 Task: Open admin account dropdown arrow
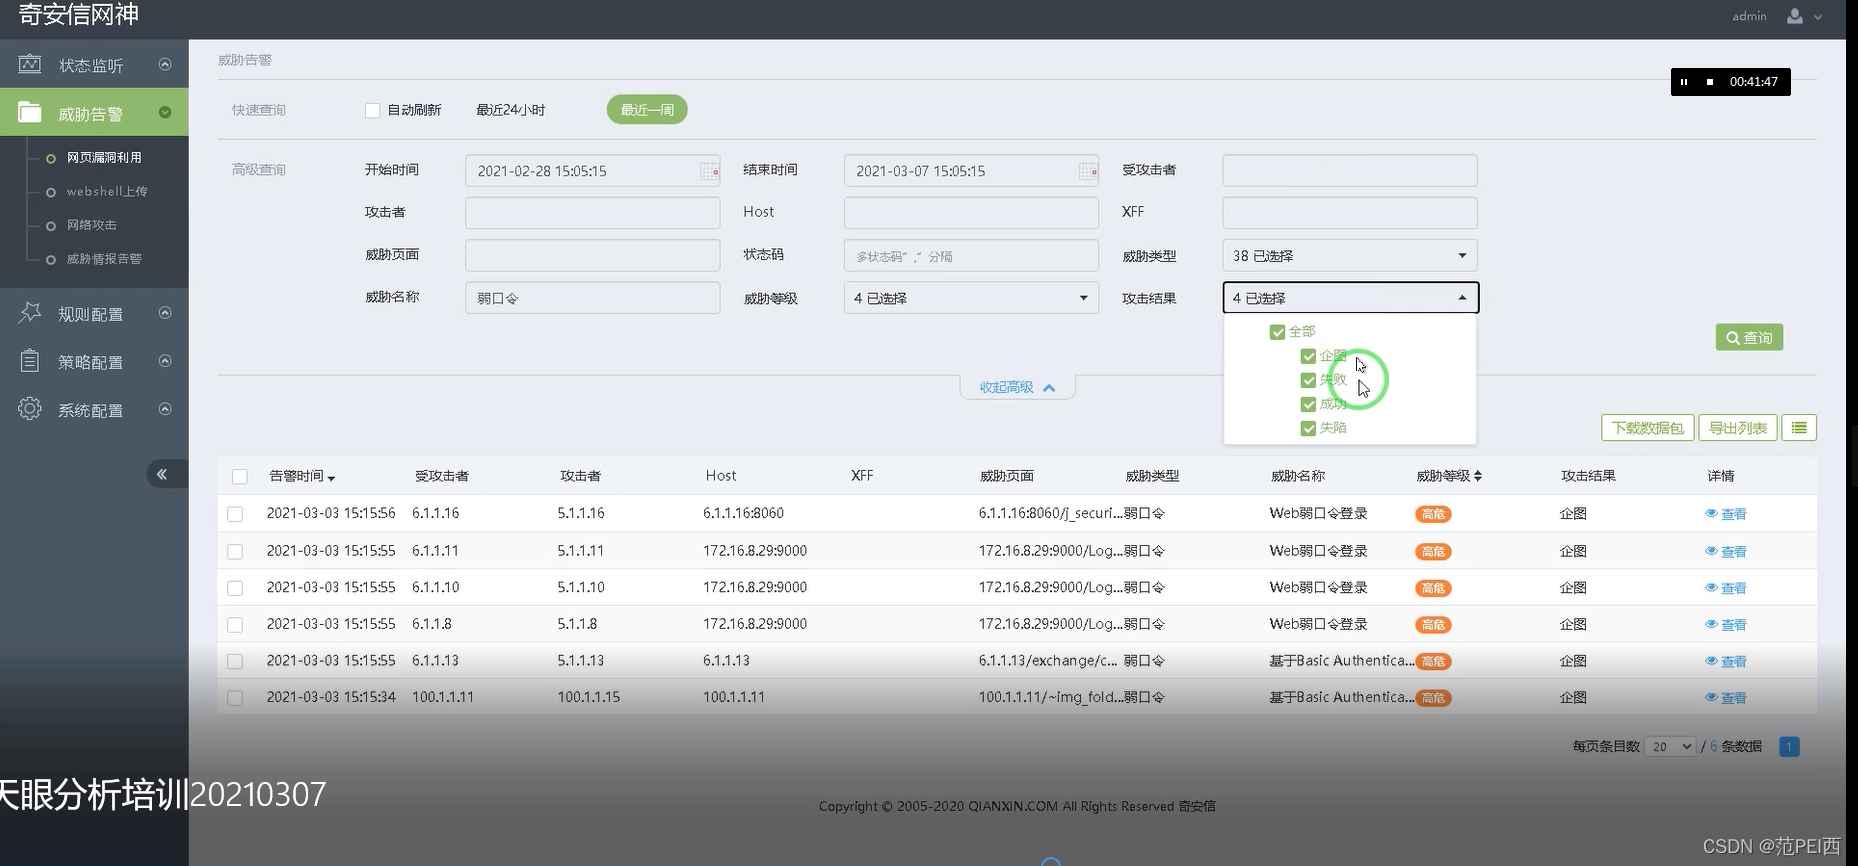tap(1818, 17)
